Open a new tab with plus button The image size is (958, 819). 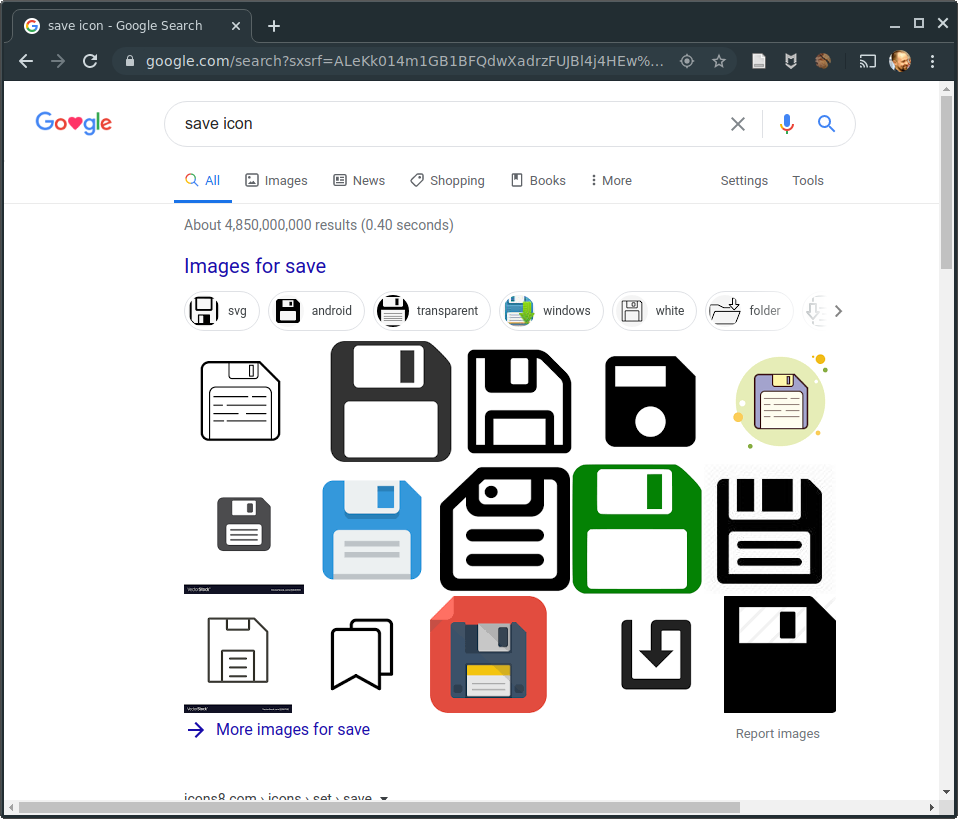[274, 26]
